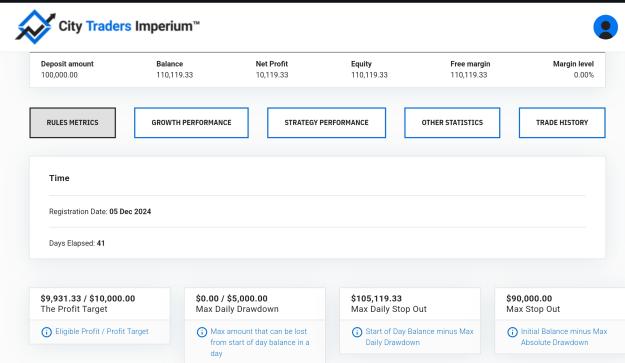
Task: Click 'Max Daily Drawdown' card title
Action: tap(237, 309)
